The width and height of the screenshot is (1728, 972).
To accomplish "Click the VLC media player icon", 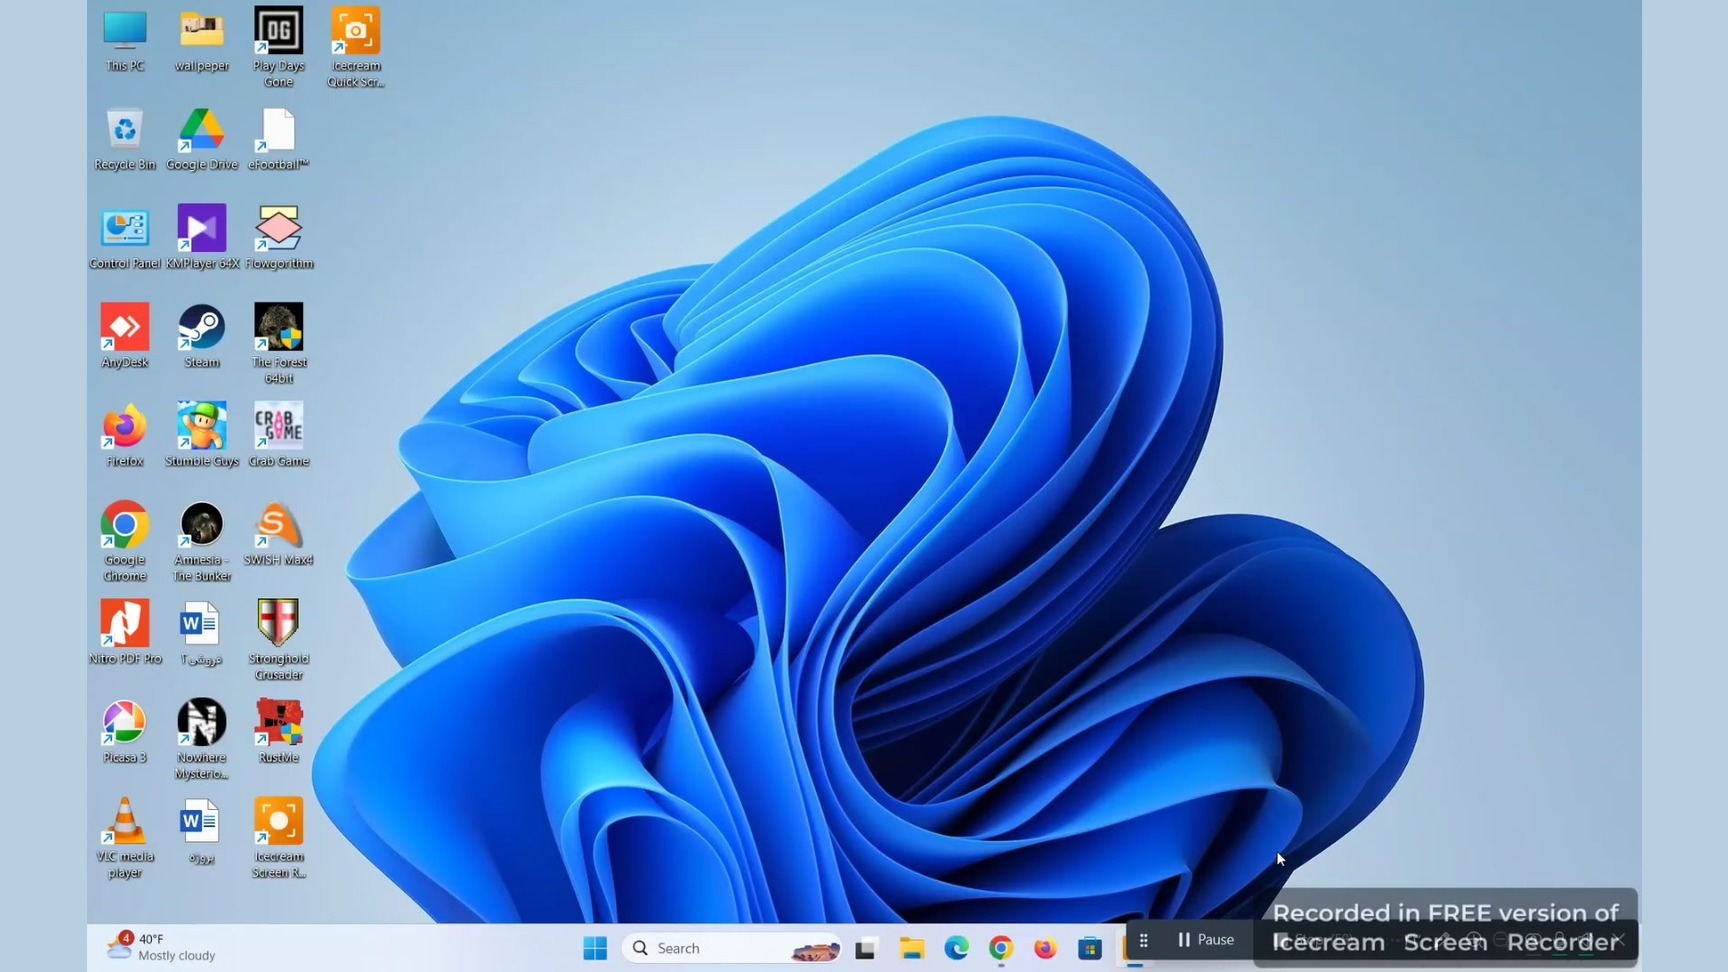I will (x=124, y=823).
